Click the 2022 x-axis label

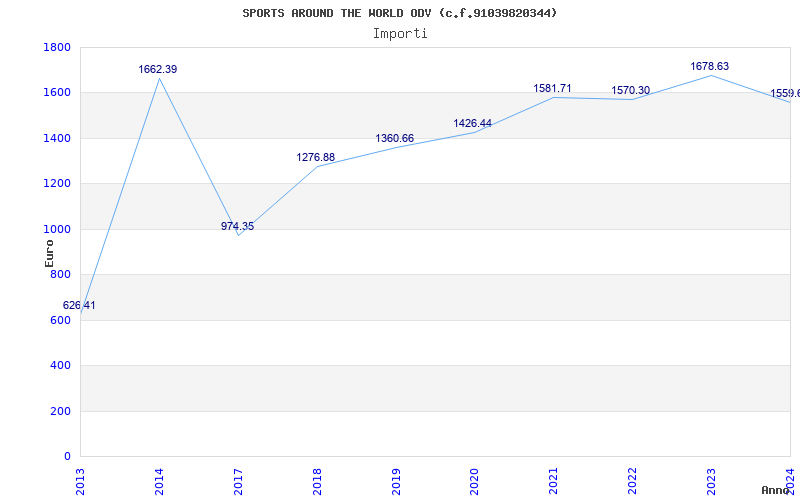(x=633, y=482)
